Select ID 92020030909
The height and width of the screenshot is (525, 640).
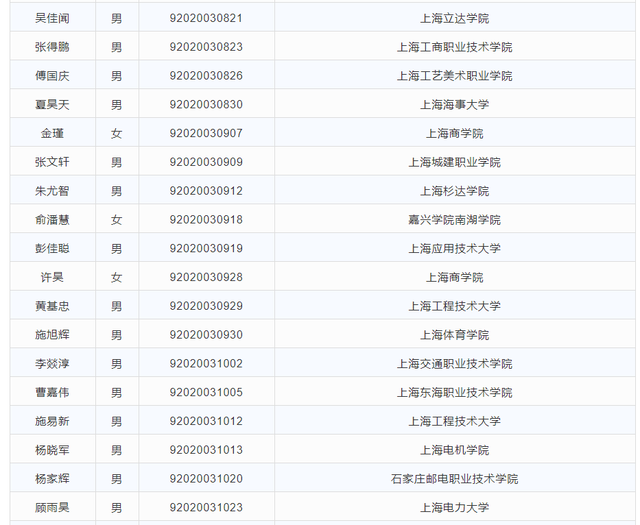click(x=206, y=162)
